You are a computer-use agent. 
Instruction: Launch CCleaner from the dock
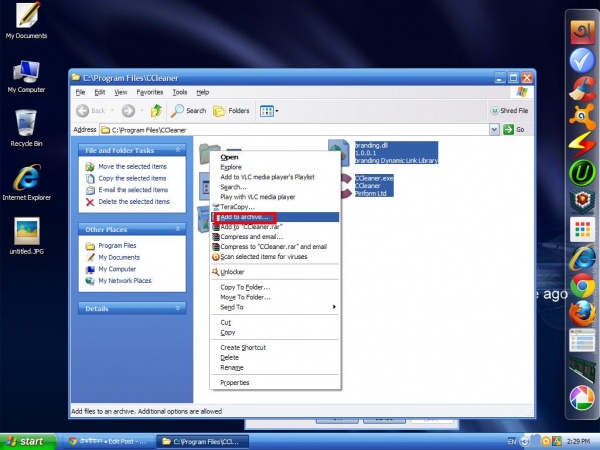click(x=582, y=88)
